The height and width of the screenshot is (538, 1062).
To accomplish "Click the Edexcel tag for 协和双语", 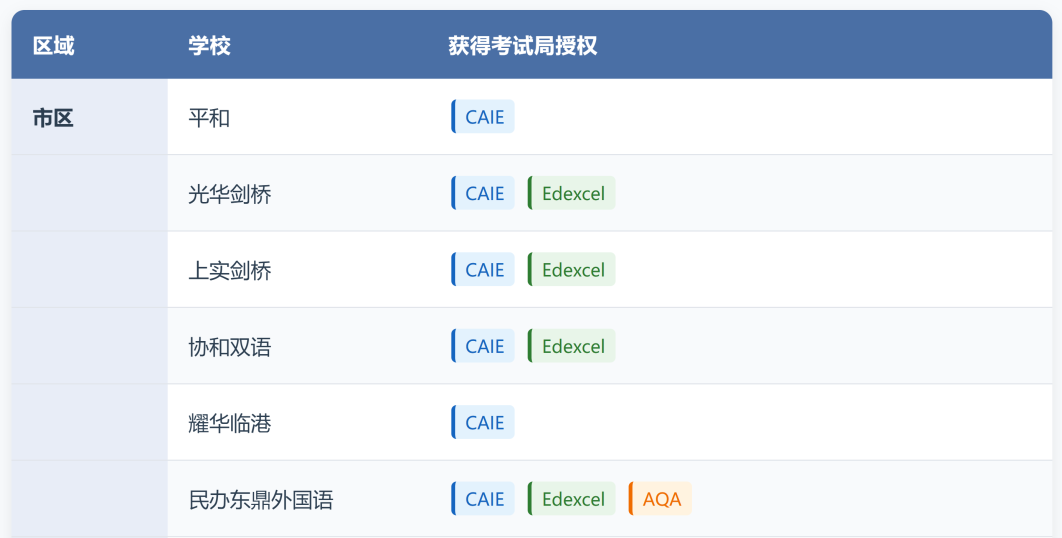I will 572,346.
